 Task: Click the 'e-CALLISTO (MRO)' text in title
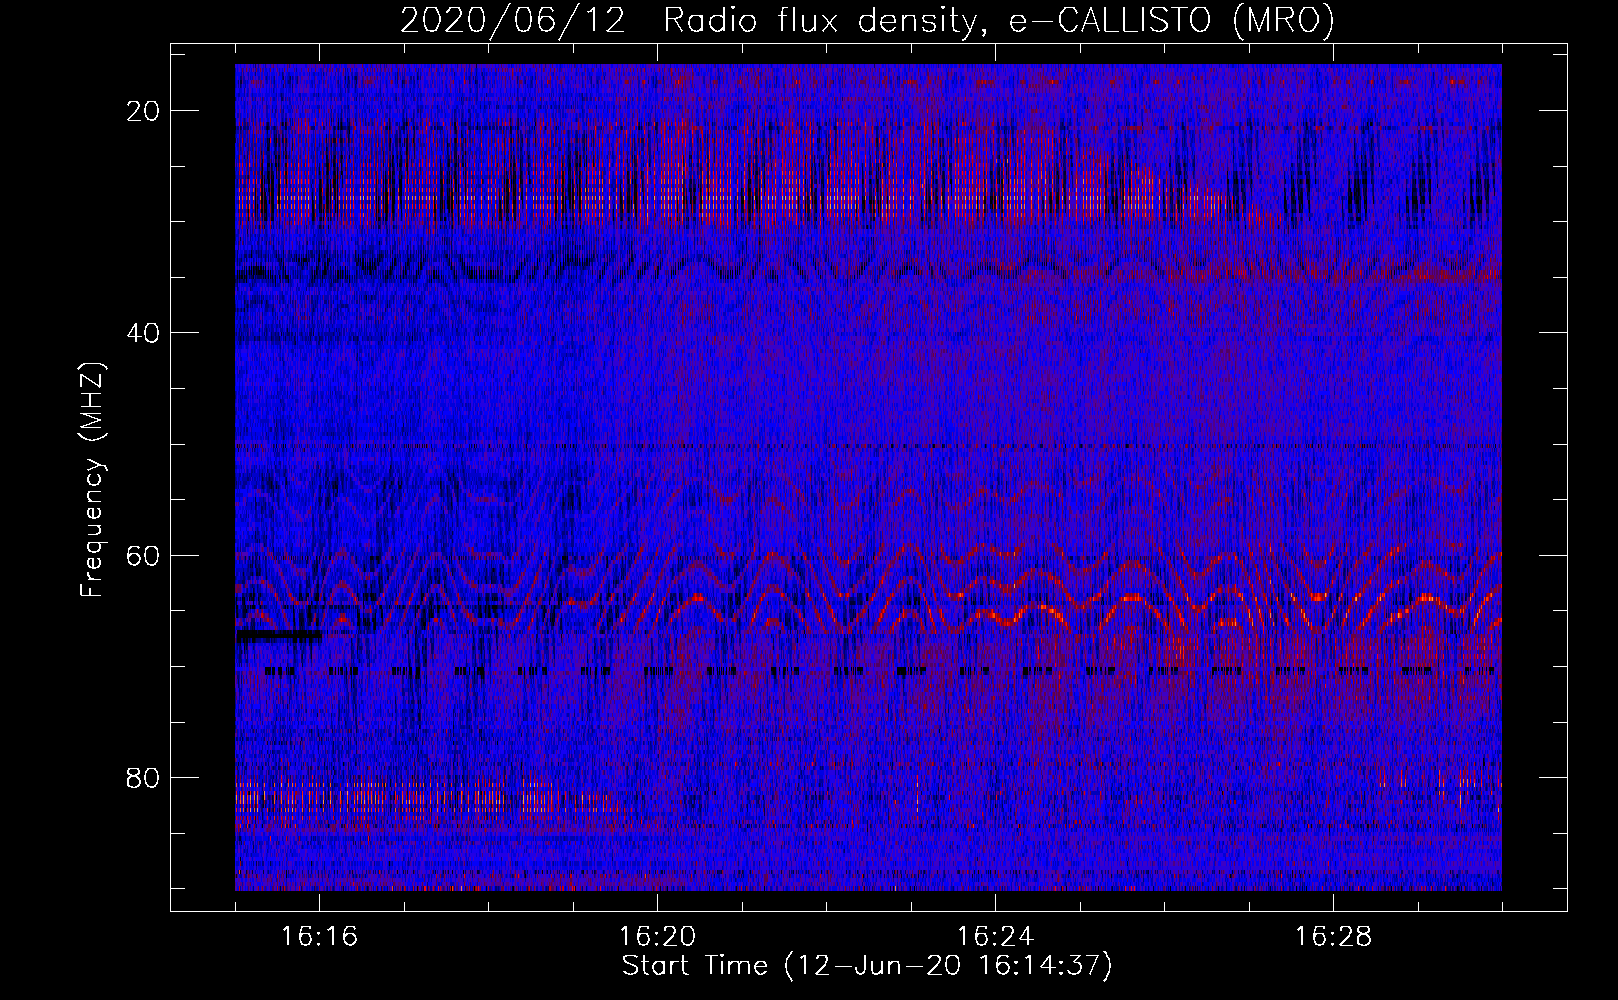(x=1171, y=21)
